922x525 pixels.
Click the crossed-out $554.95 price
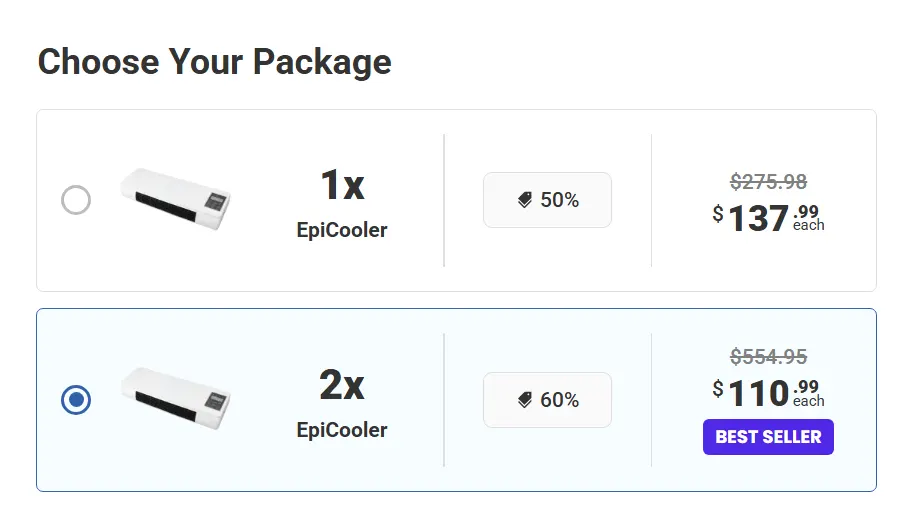768,357
